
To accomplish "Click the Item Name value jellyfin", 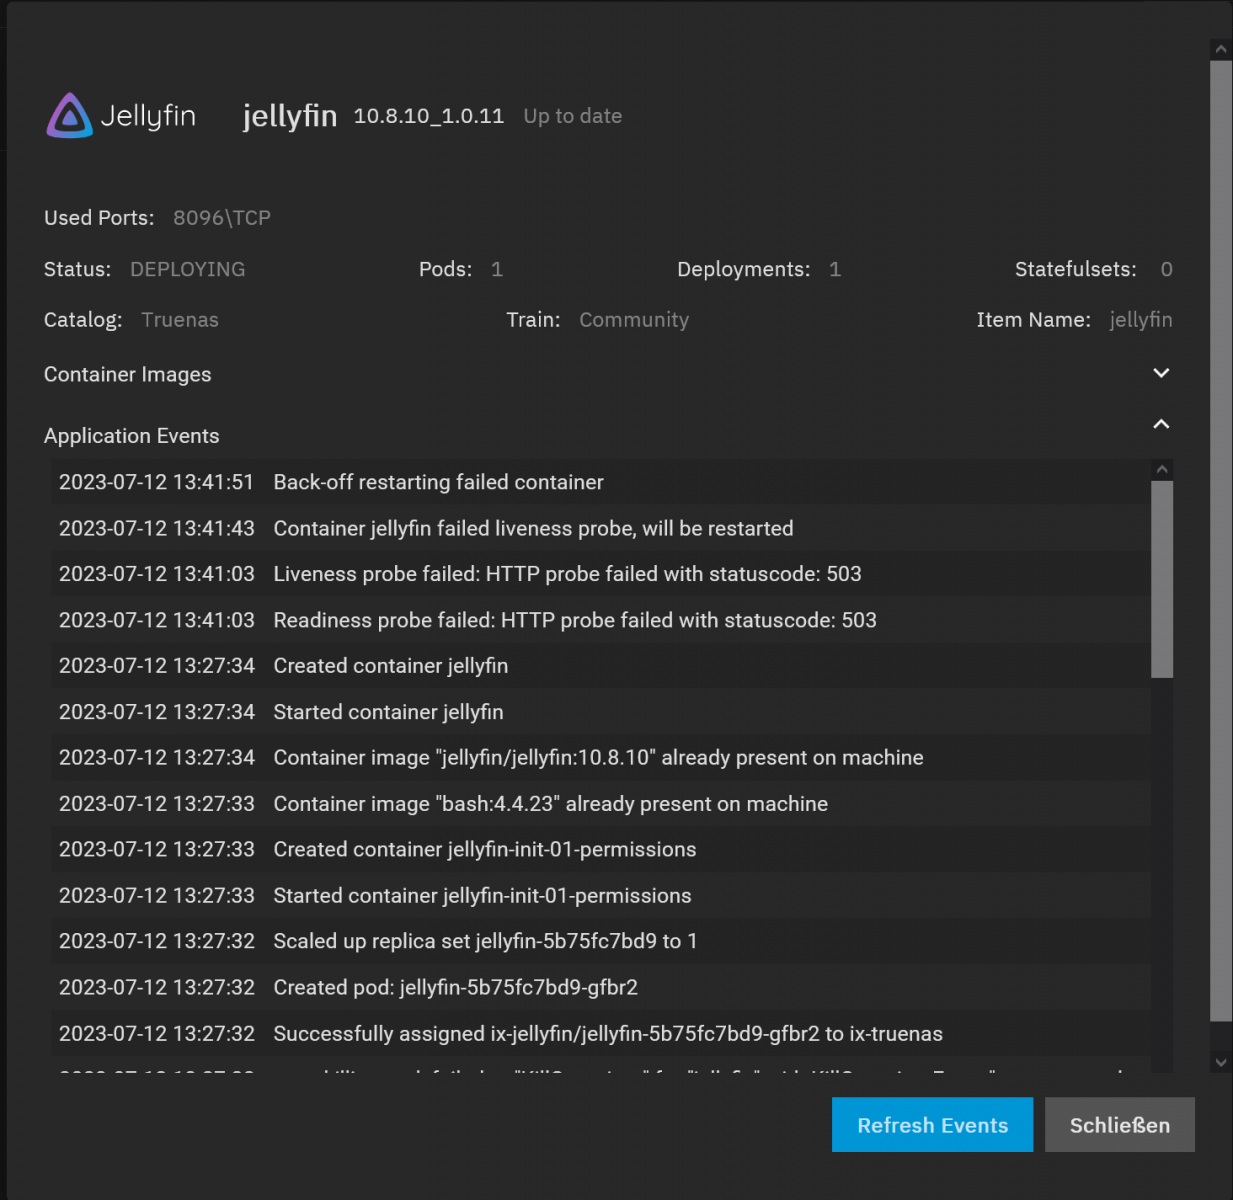I will point(1141,320).
